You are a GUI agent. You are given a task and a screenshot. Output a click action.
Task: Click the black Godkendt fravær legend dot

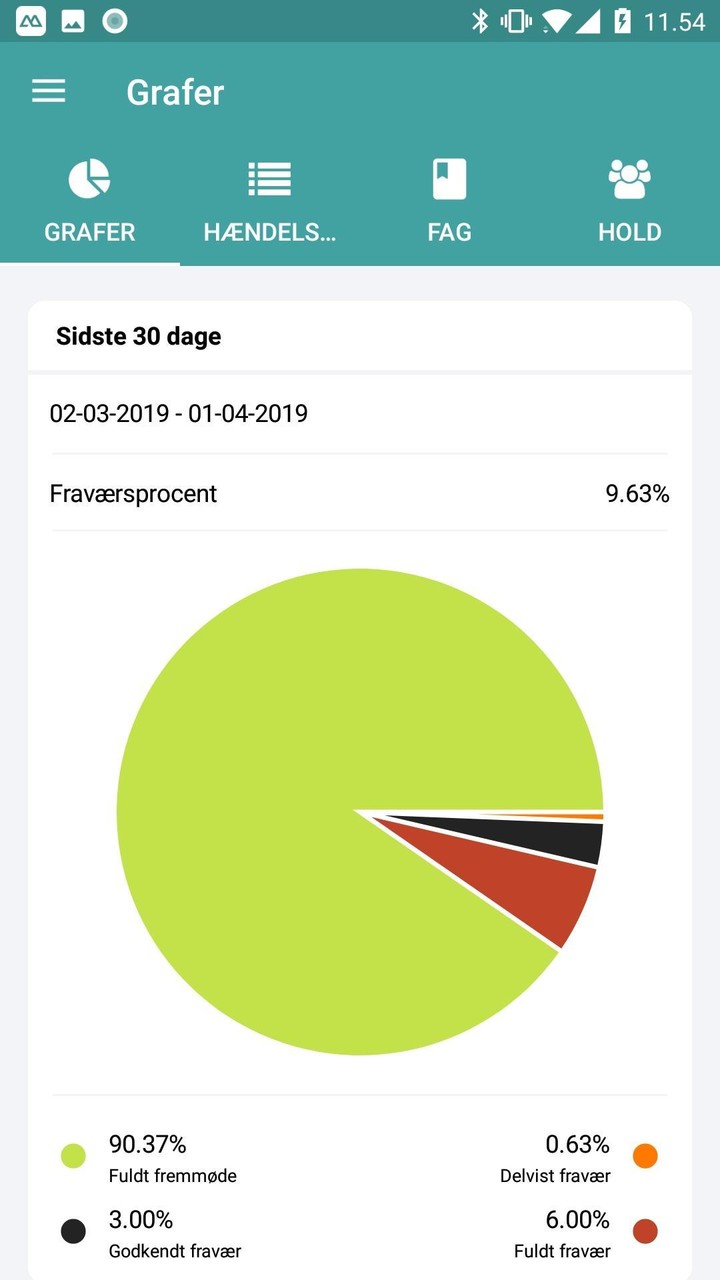click(72, 1231)
